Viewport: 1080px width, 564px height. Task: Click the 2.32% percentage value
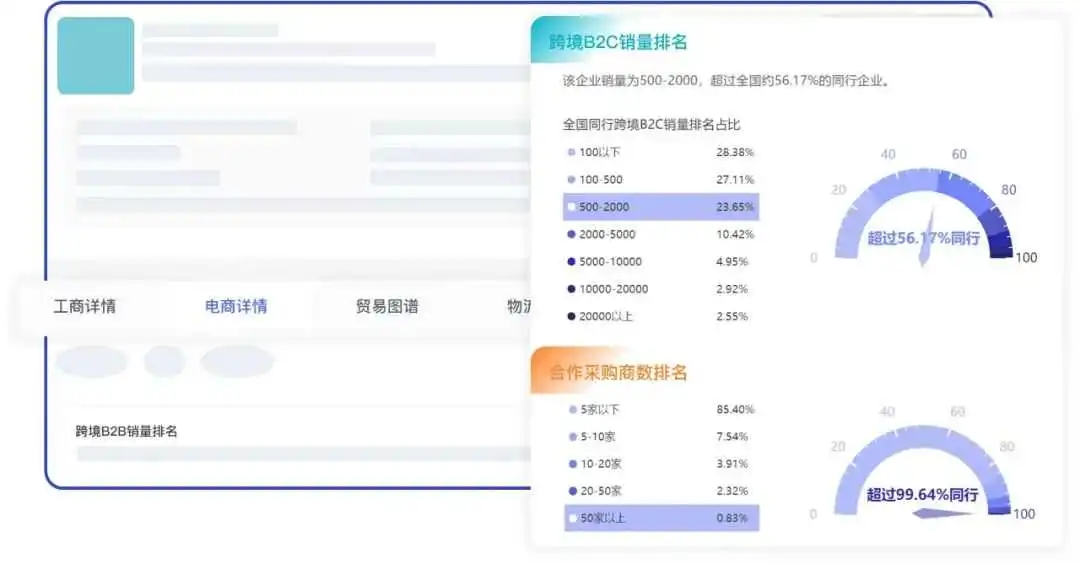pyautogui.click(x=731, y=491)
